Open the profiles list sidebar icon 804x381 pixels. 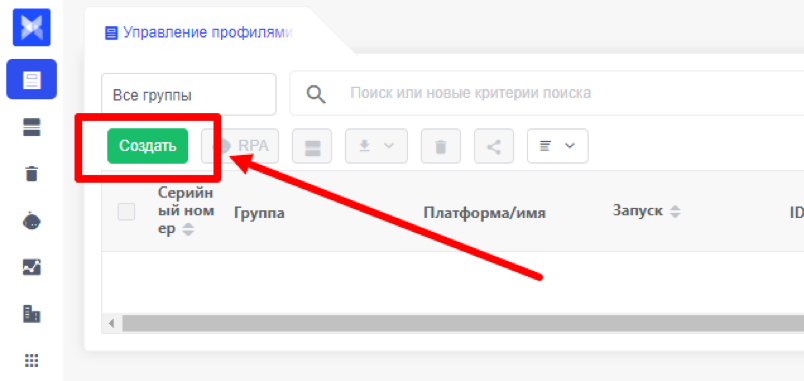[31, 79]
